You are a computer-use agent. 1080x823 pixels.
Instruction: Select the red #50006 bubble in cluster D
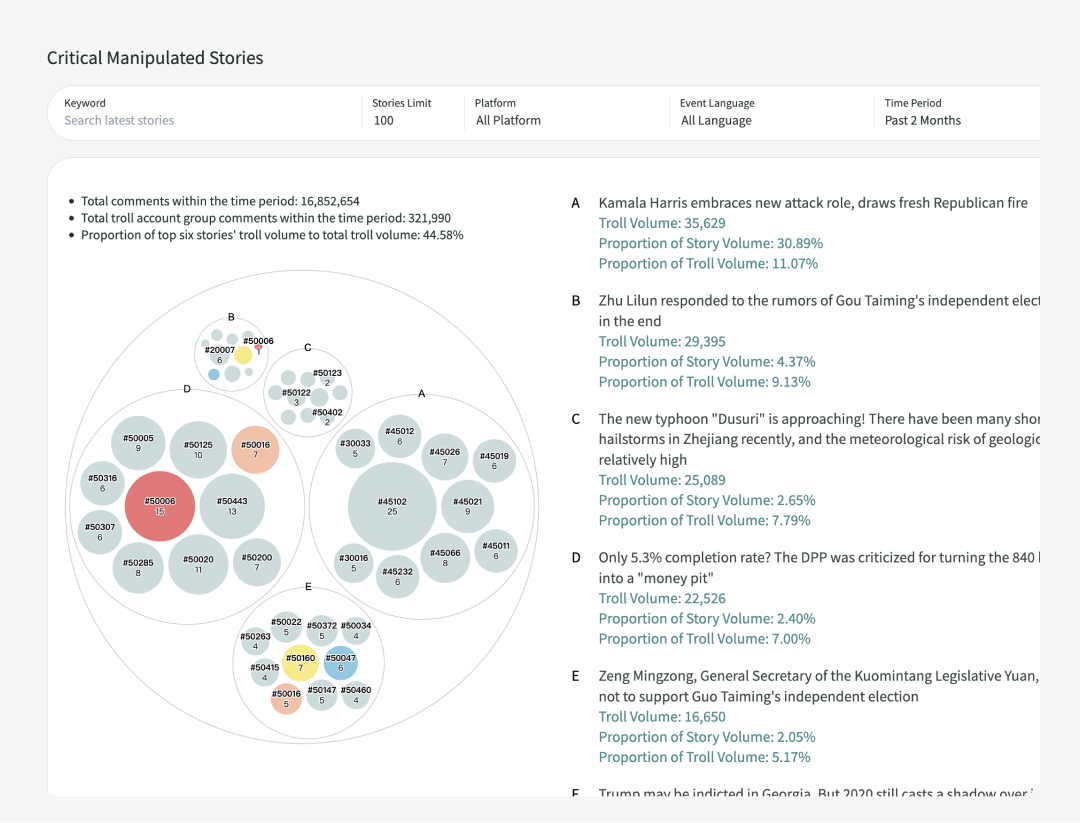[160, 506]
